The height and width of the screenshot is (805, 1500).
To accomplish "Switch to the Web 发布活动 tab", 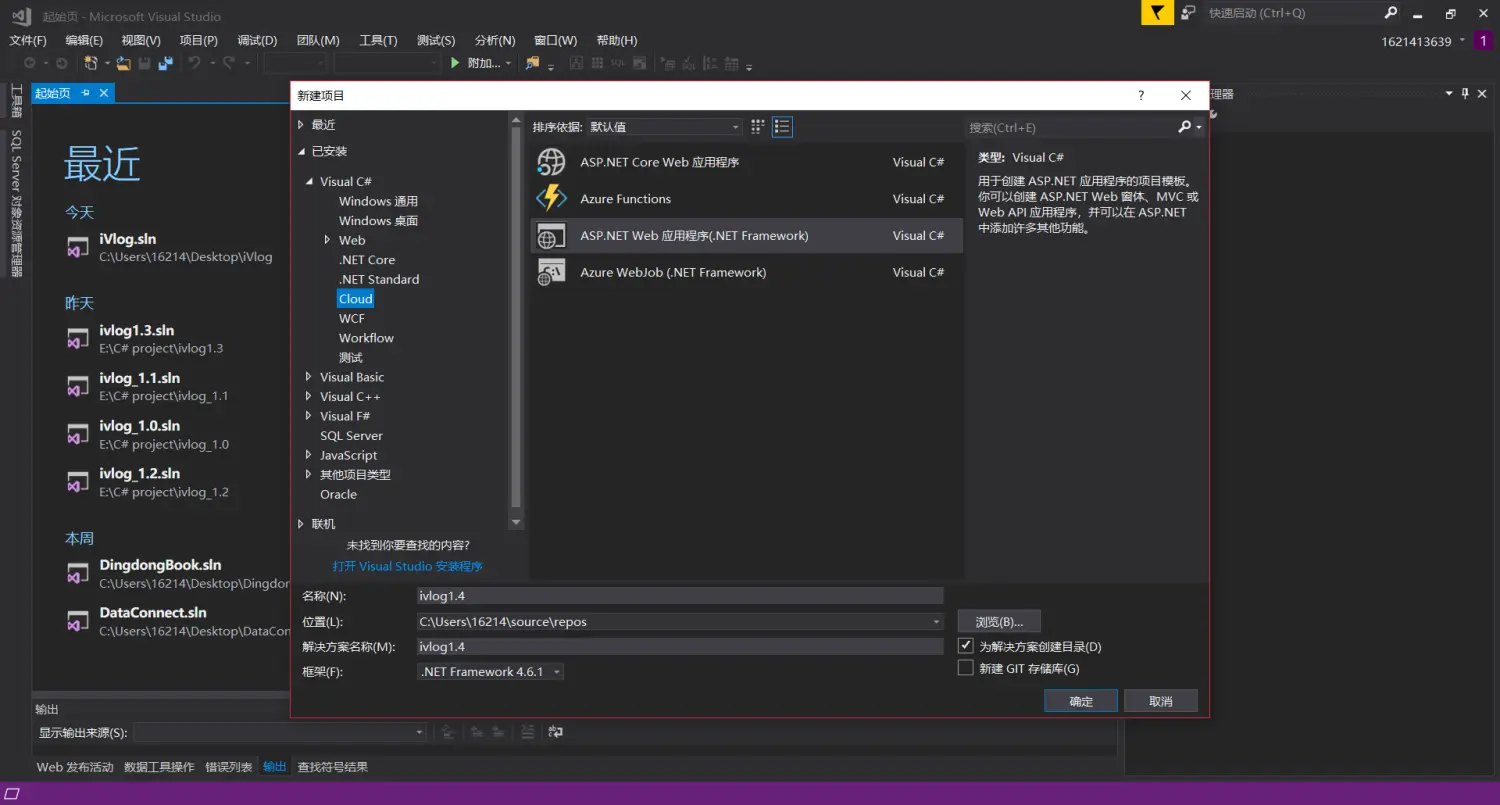I will click(75, 767).
